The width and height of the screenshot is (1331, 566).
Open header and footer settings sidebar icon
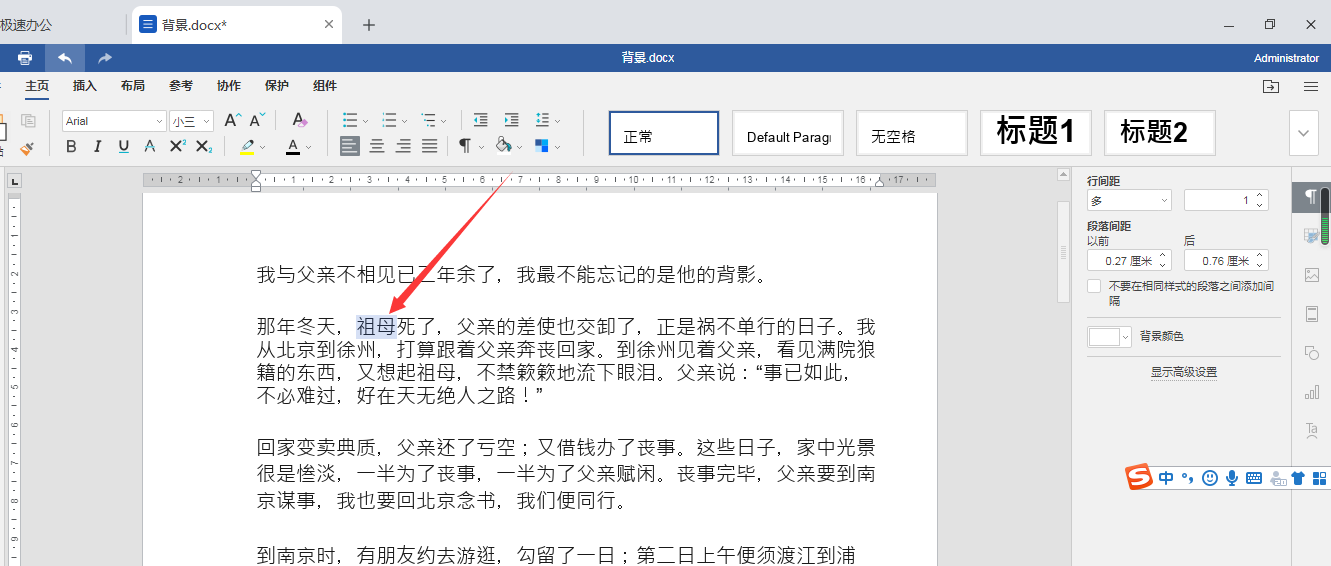click(1311, 314)
